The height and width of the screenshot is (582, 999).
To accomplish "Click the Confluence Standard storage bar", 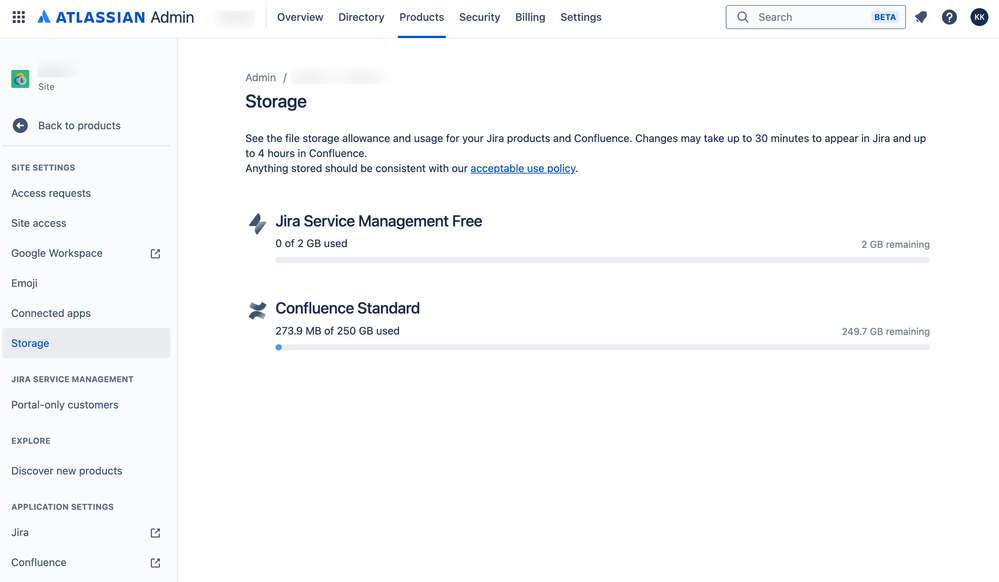I will (x=602, y=347).
